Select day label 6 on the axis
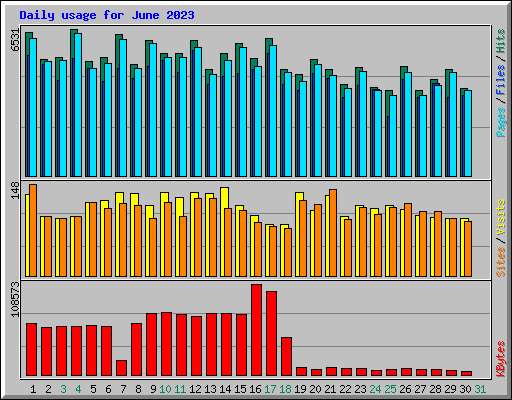The image size is (512, 400). [x=108, y=389]
